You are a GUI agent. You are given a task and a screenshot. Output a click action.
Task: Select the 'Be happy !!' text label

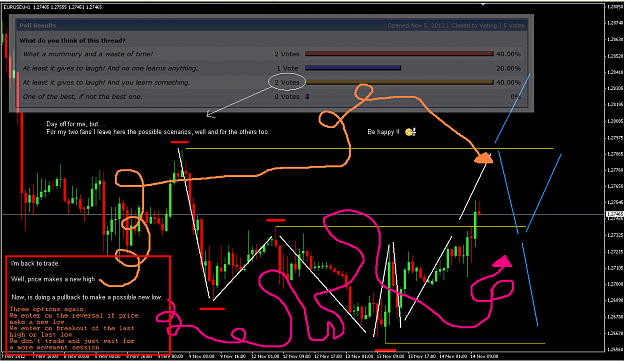[x=383, y=132]
